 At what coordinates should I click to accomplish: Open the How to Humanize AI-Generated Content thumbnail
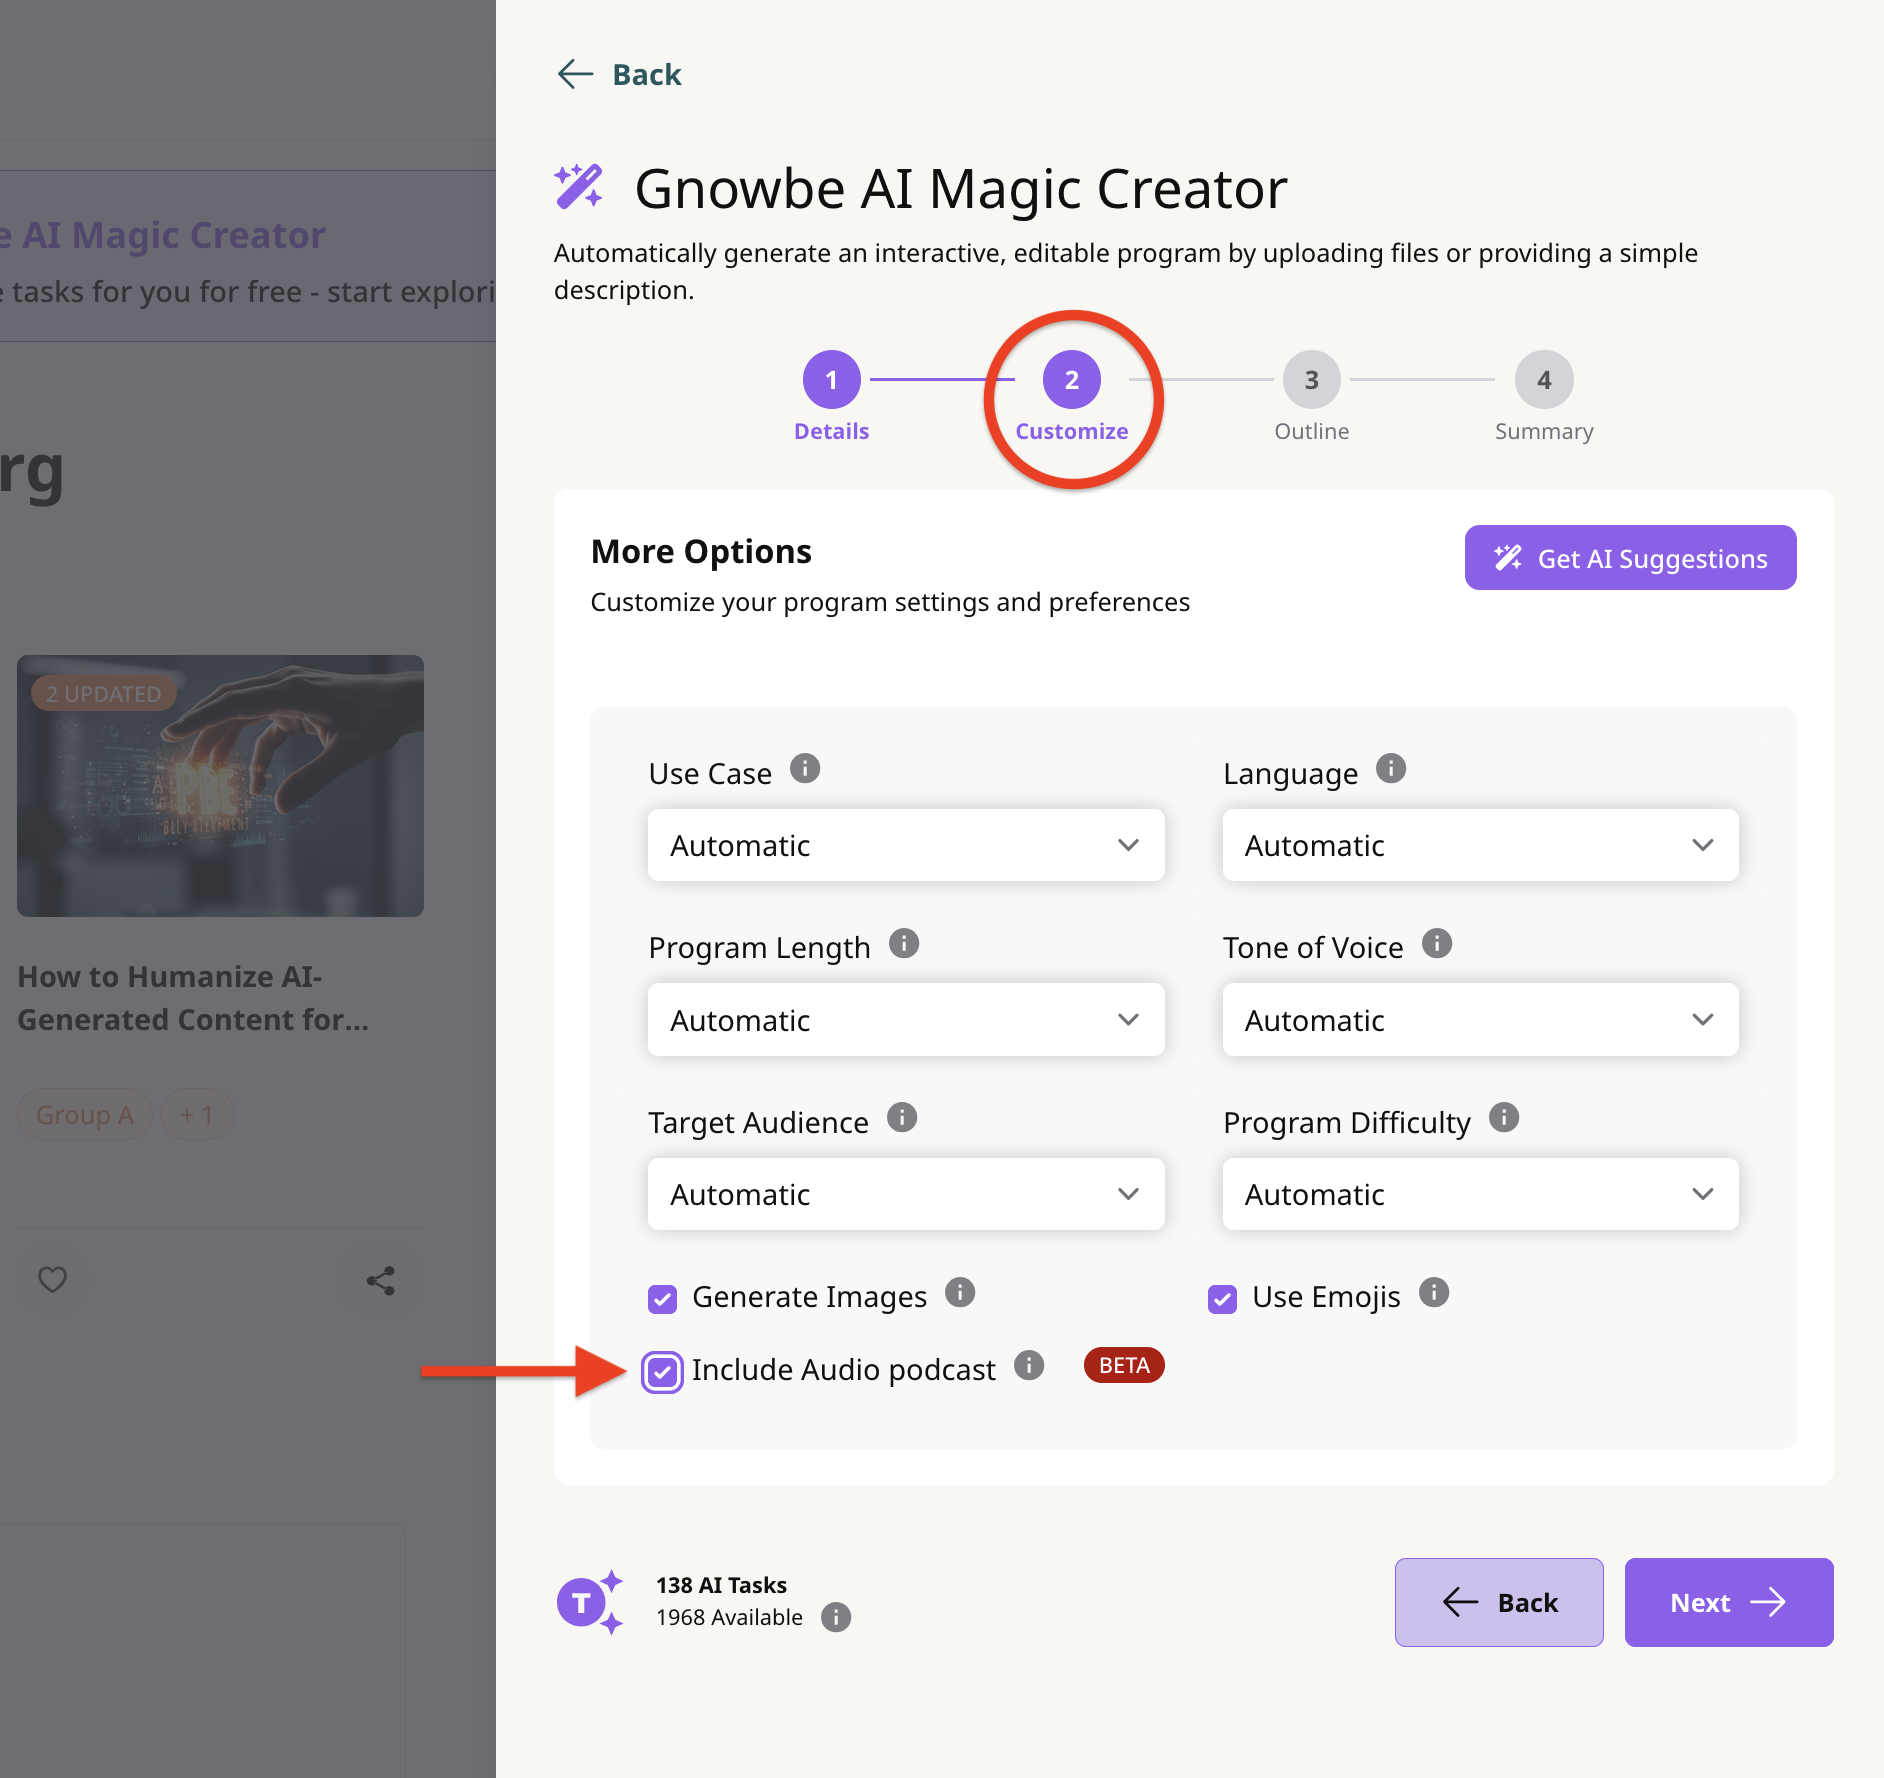[220, 785]
